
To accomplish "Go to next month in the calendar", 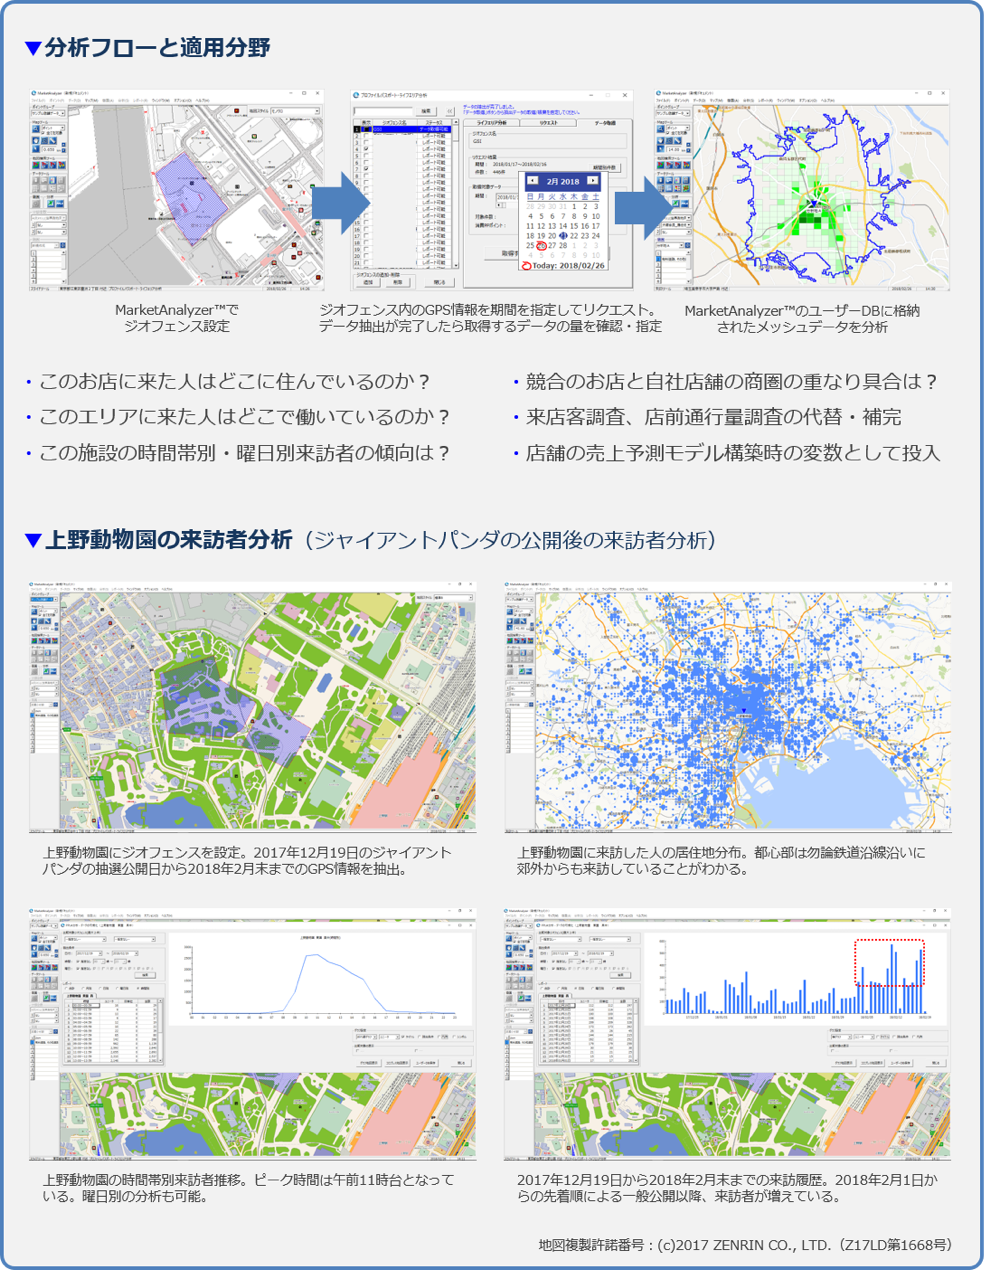I will coord(592,181).
